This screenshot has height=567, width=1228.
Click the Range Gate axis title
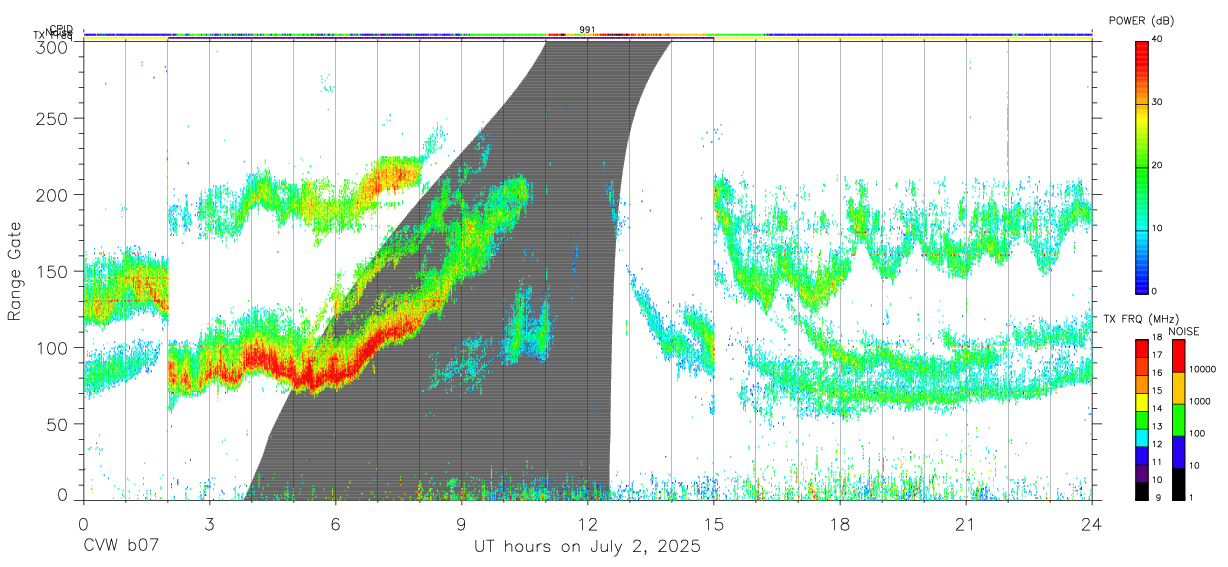pos(16,271)
